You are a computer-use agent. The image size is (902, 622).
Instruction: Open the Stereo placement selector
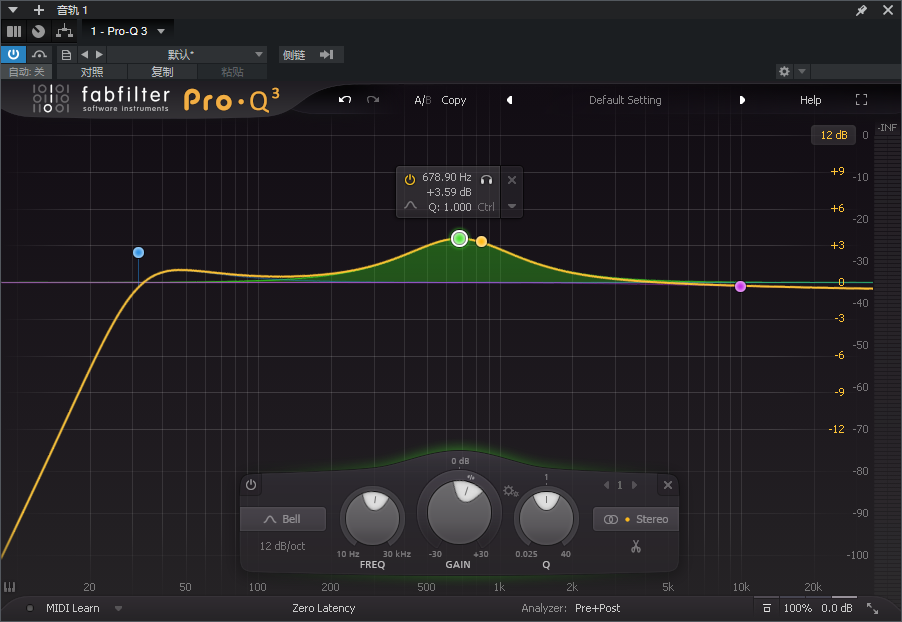point(636,519)
